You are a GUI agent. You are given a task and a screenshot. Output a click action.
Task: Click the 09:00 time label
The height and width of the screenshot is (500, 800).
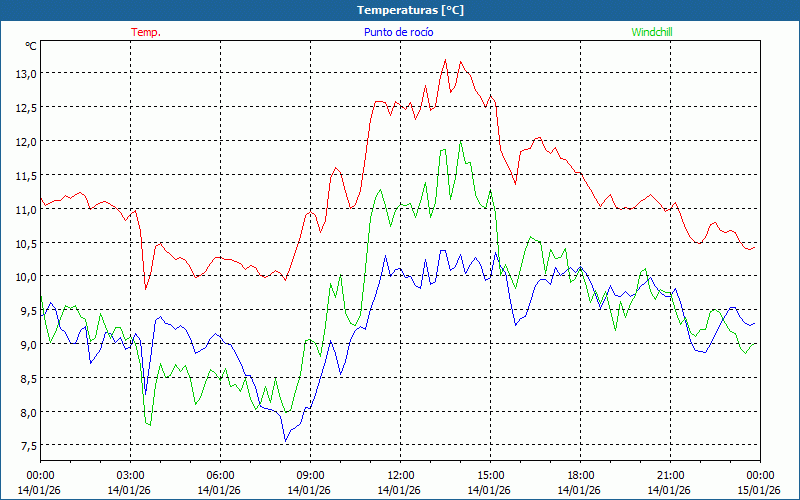[310, 474]
